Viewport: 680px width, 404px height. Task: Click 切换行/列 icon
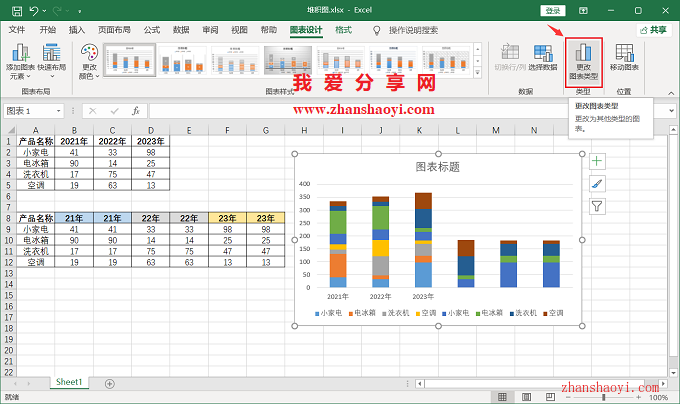pos(510,57)
